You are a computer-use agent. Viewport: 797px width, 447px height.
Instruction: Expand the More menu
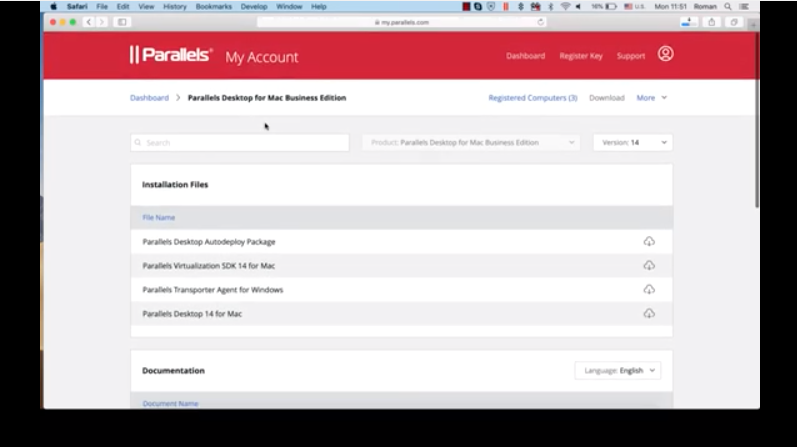[x=652, y=98]
